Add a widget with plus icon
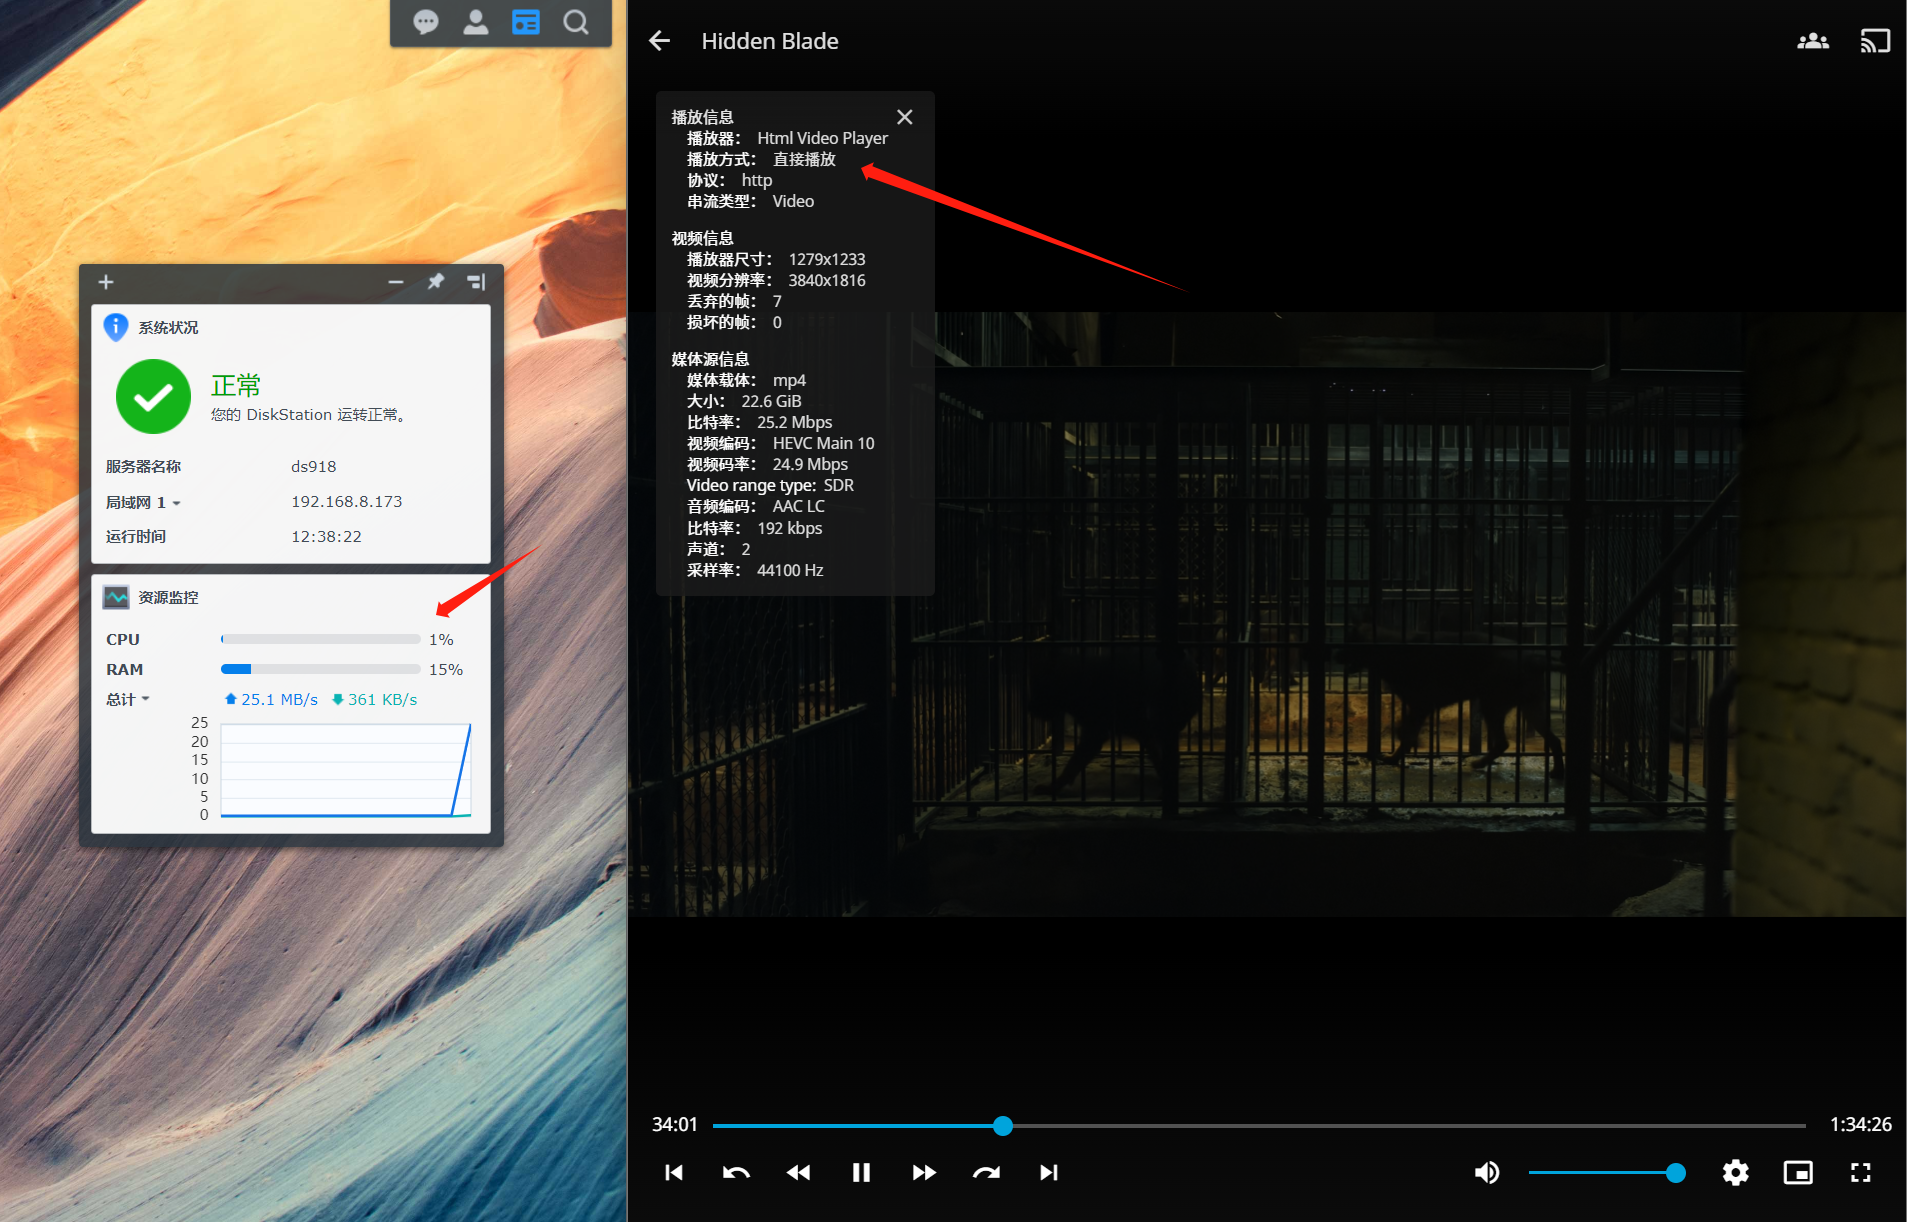The image size is (1907, 1222). tap(106, 282)
